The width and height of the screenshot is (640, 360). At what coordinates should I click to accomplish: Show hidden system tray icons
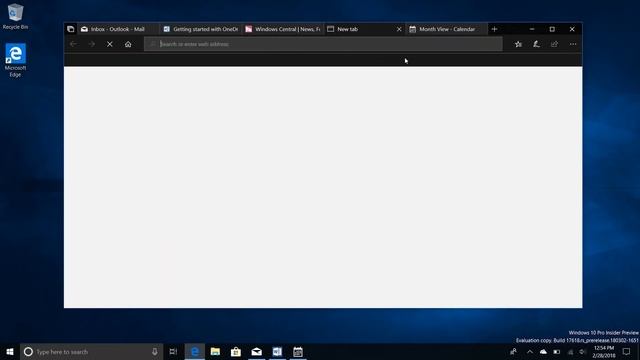coord(529,351)
